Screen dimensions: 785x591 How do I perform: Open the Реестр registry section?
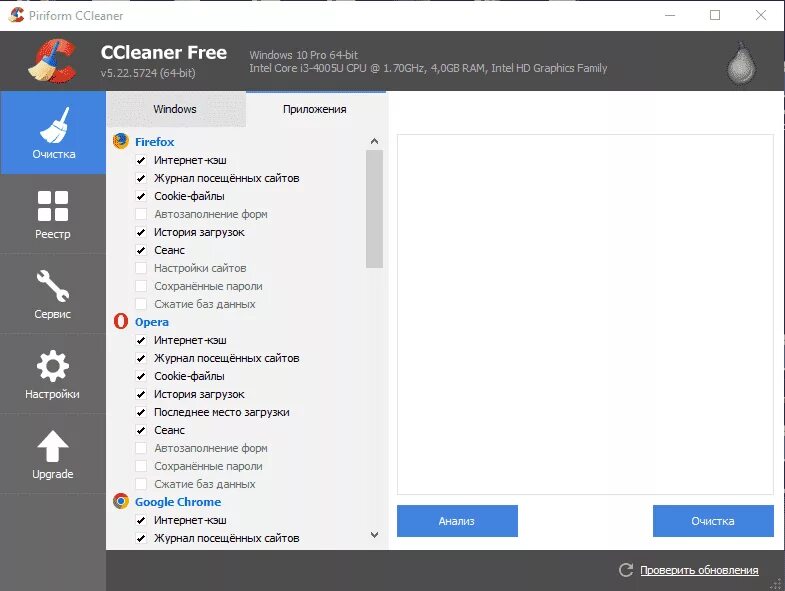(x=53, y=214)
